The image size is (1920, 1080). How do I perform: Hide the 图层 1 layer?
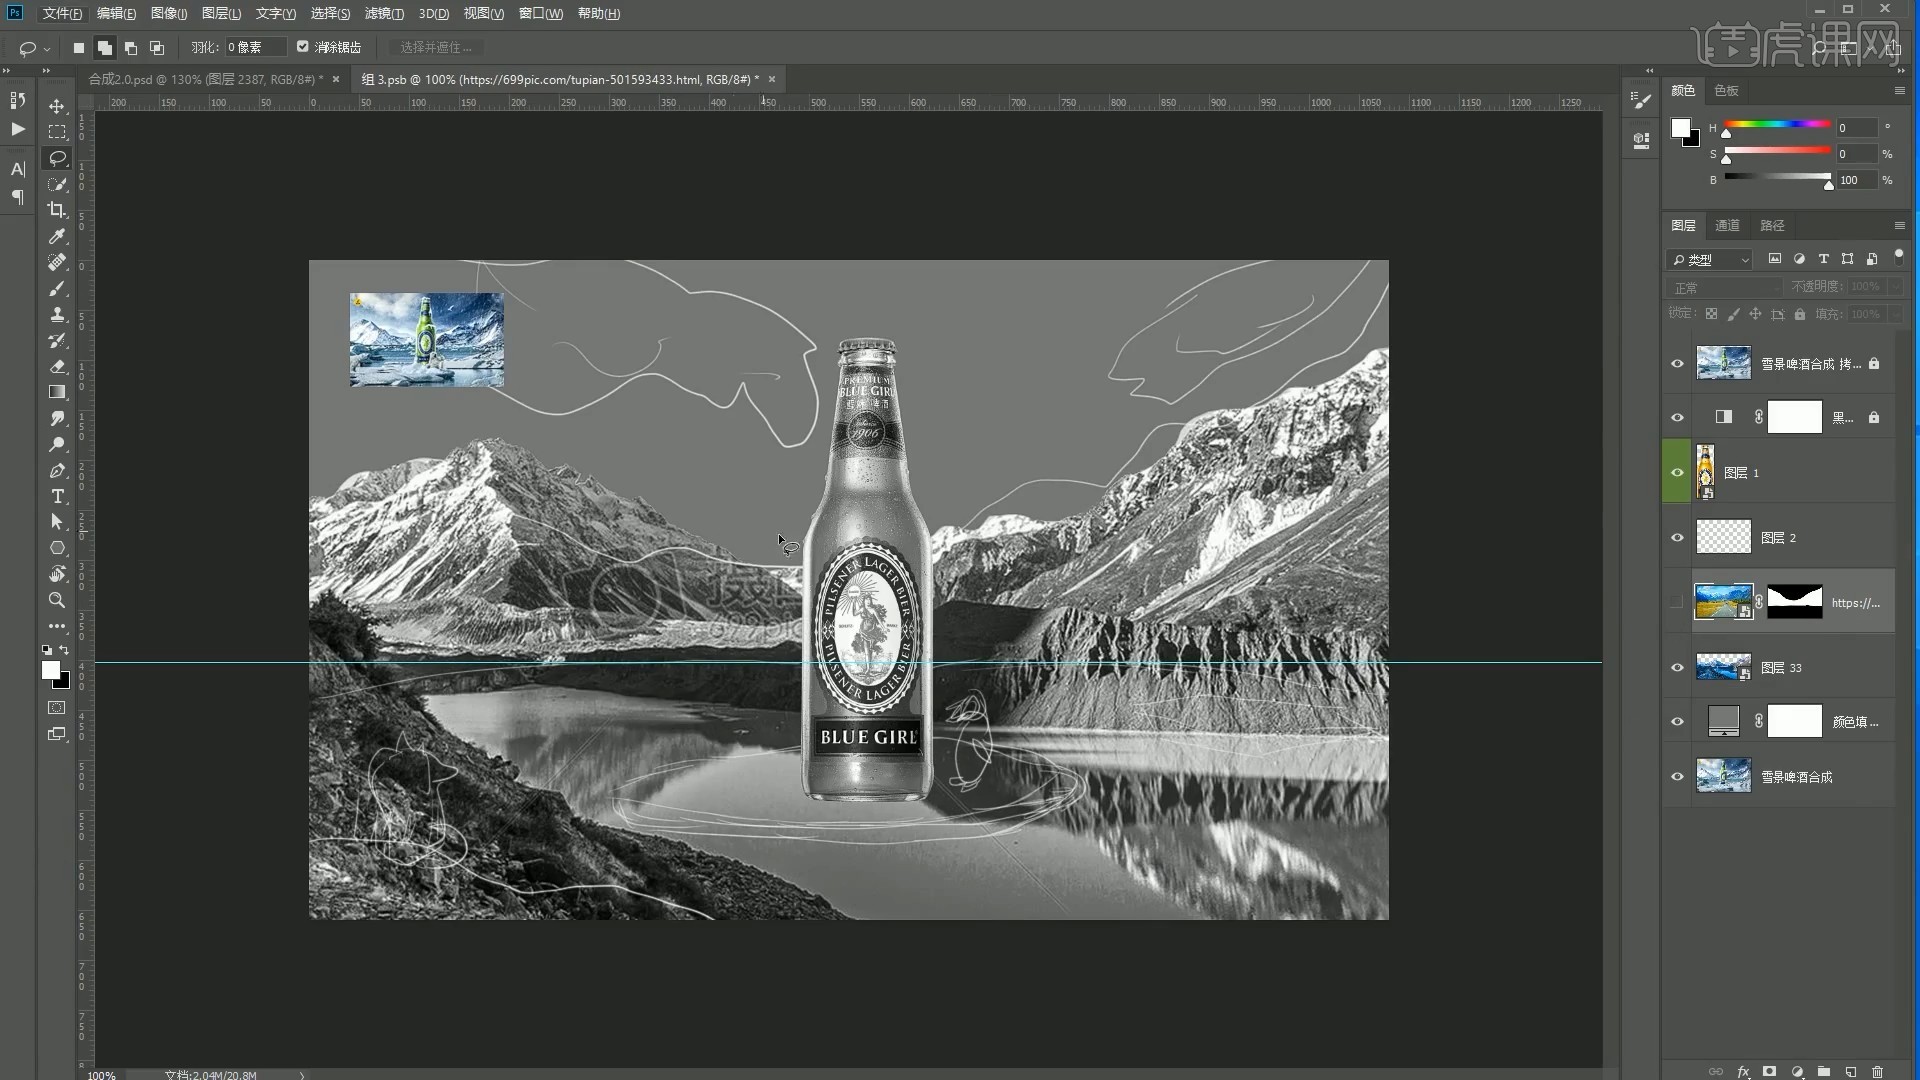(1677, 473)
